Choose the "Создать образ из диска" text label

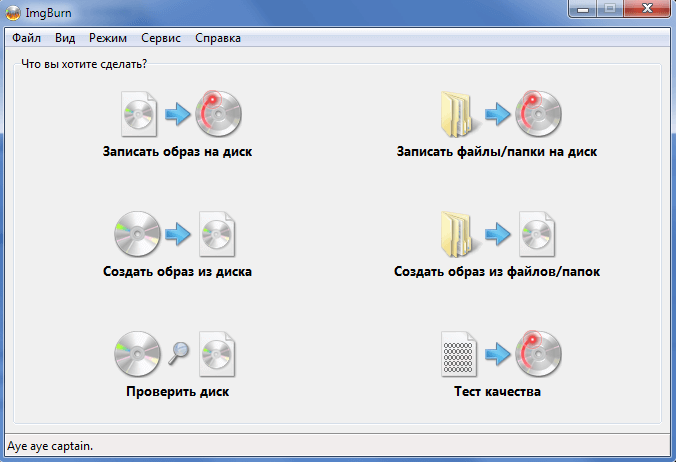click(177, 272)
